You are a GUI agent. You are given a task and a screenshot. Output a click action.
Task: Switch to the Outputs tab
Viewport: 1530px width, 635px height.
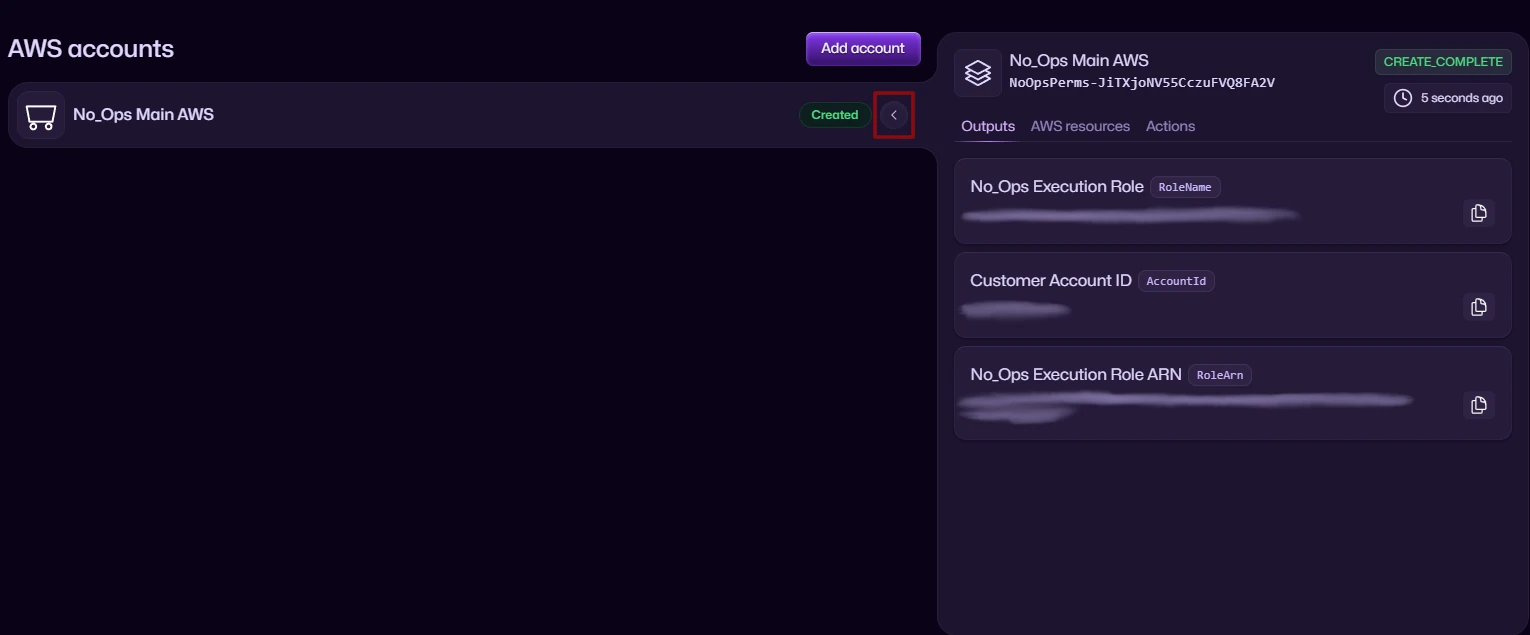(x=987, y=126)
